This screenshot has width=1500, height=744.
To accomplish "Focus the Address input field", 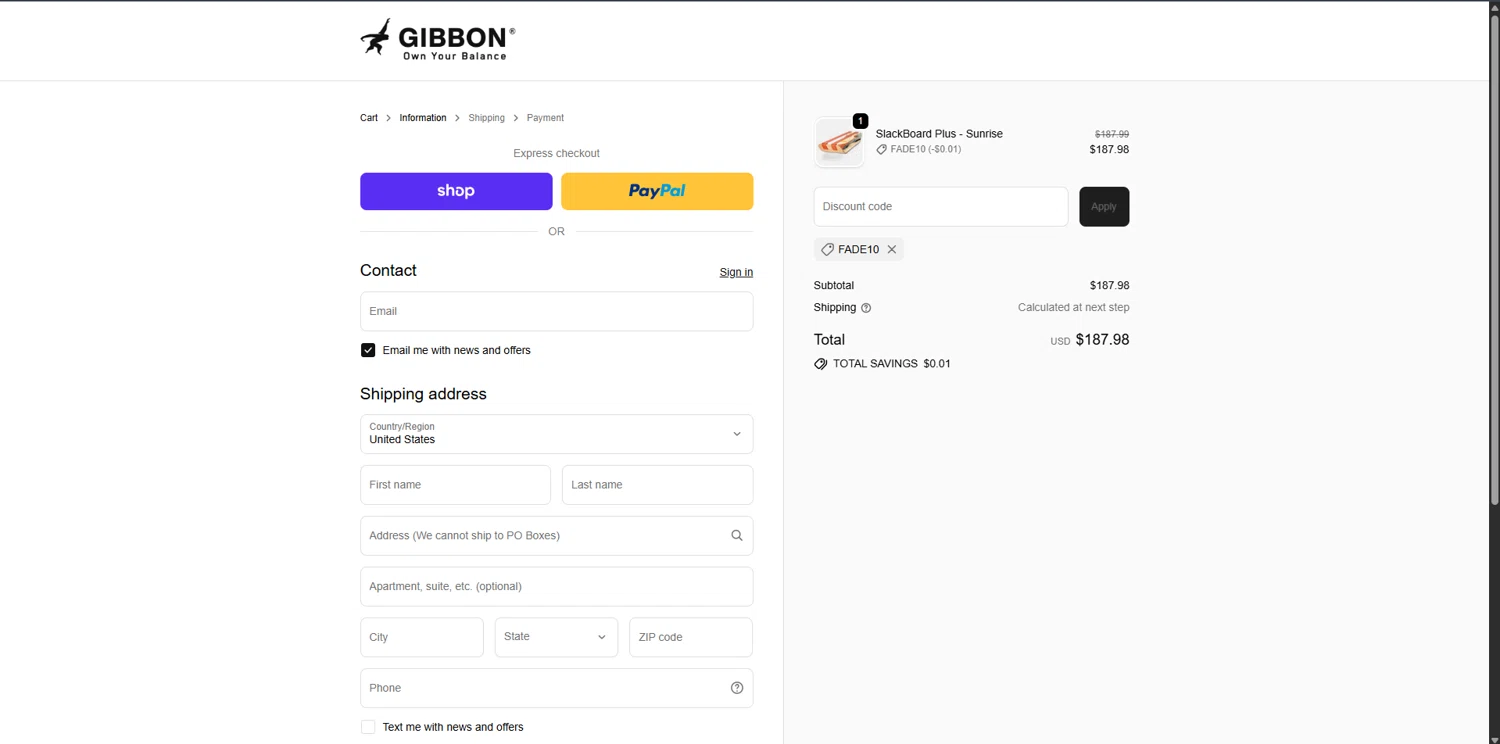I will pos(556,536).
